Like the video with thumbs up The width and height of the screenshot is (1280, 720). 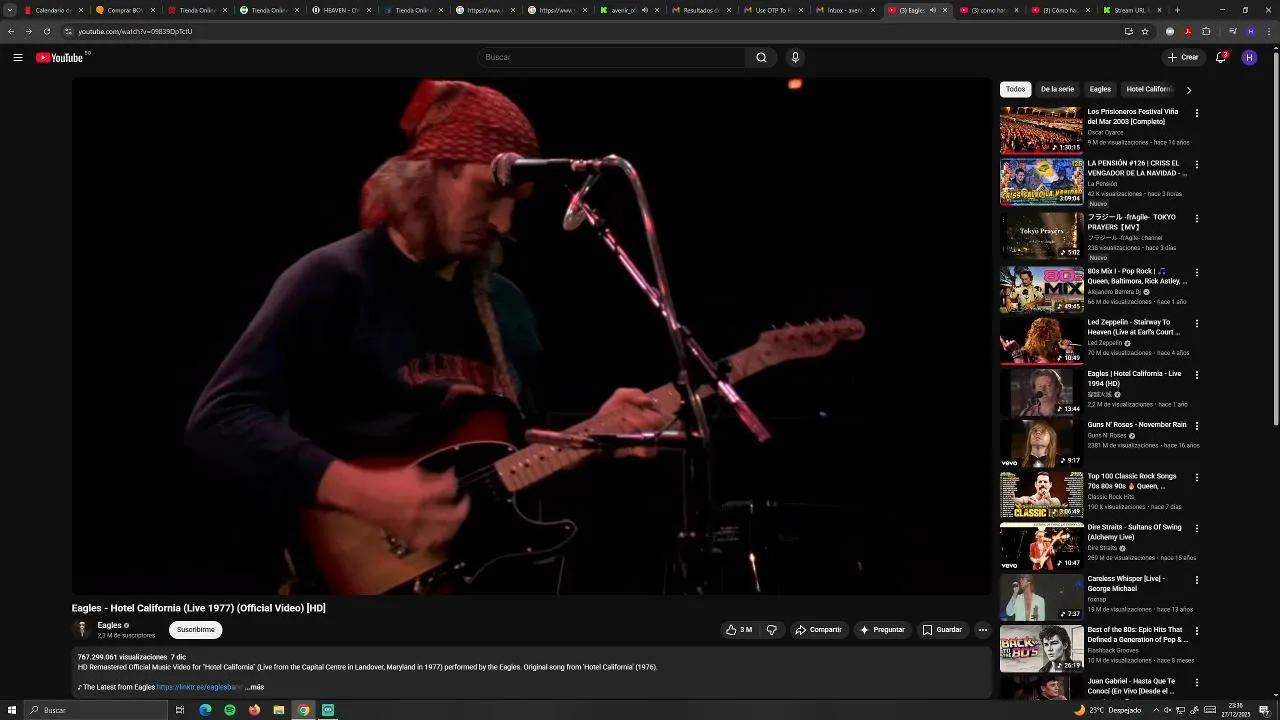pyautogui.click(x=739, y=630)
